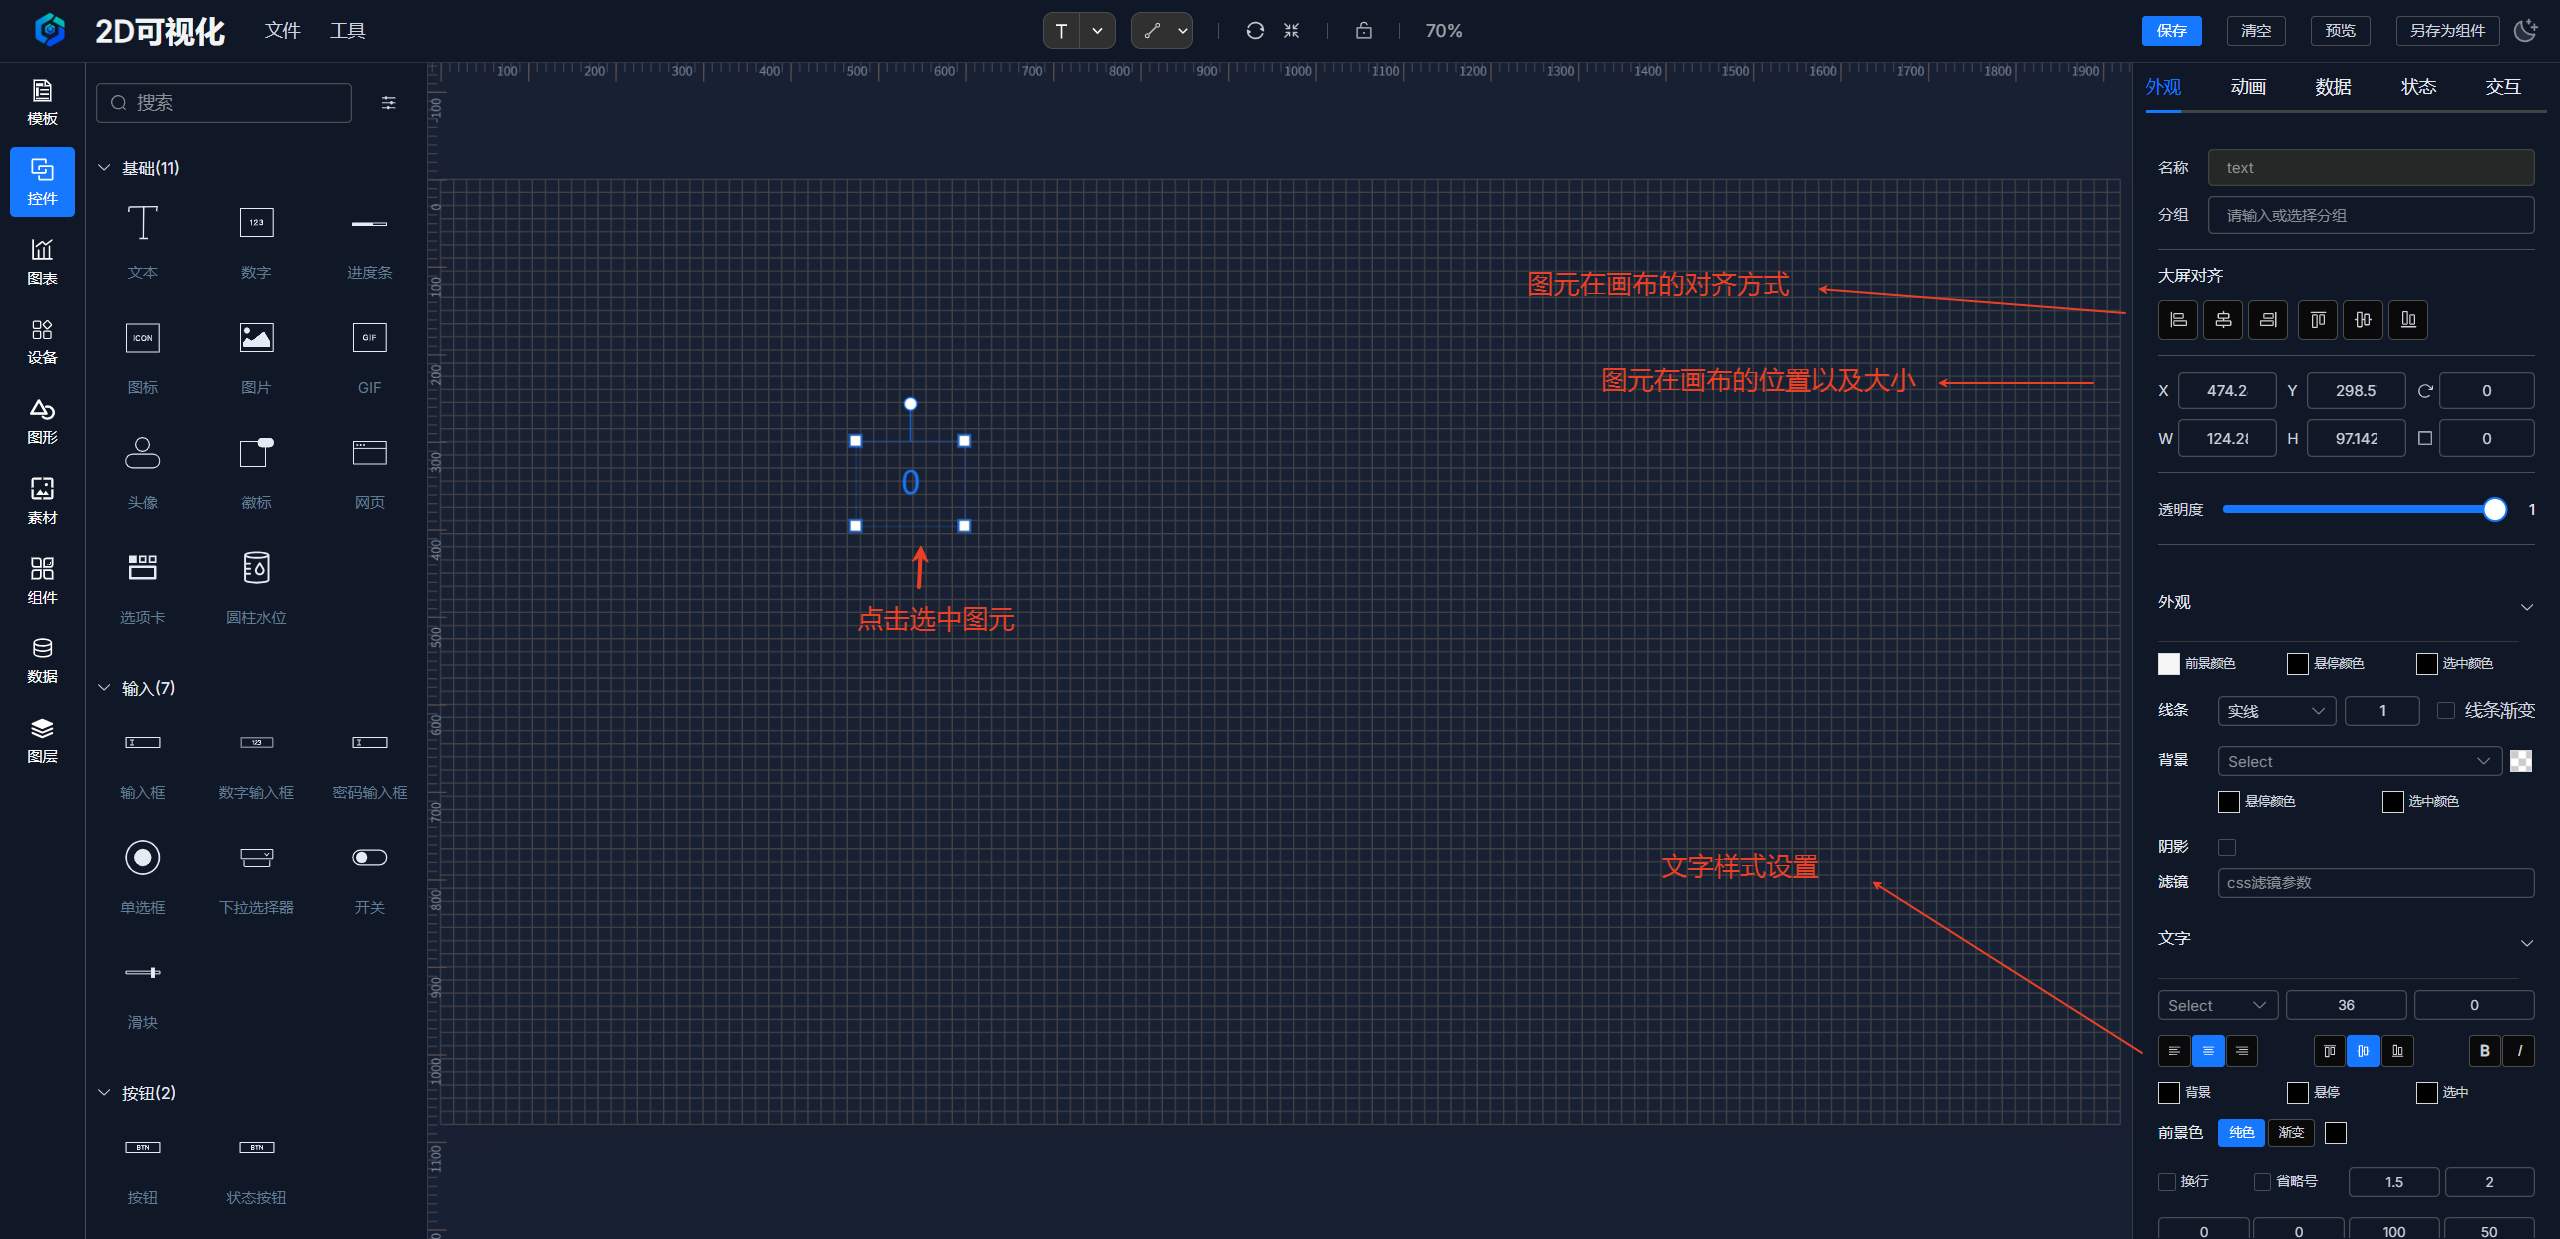
Task: Click the lock icon in top toolbar
Action: pos(1363,31)
